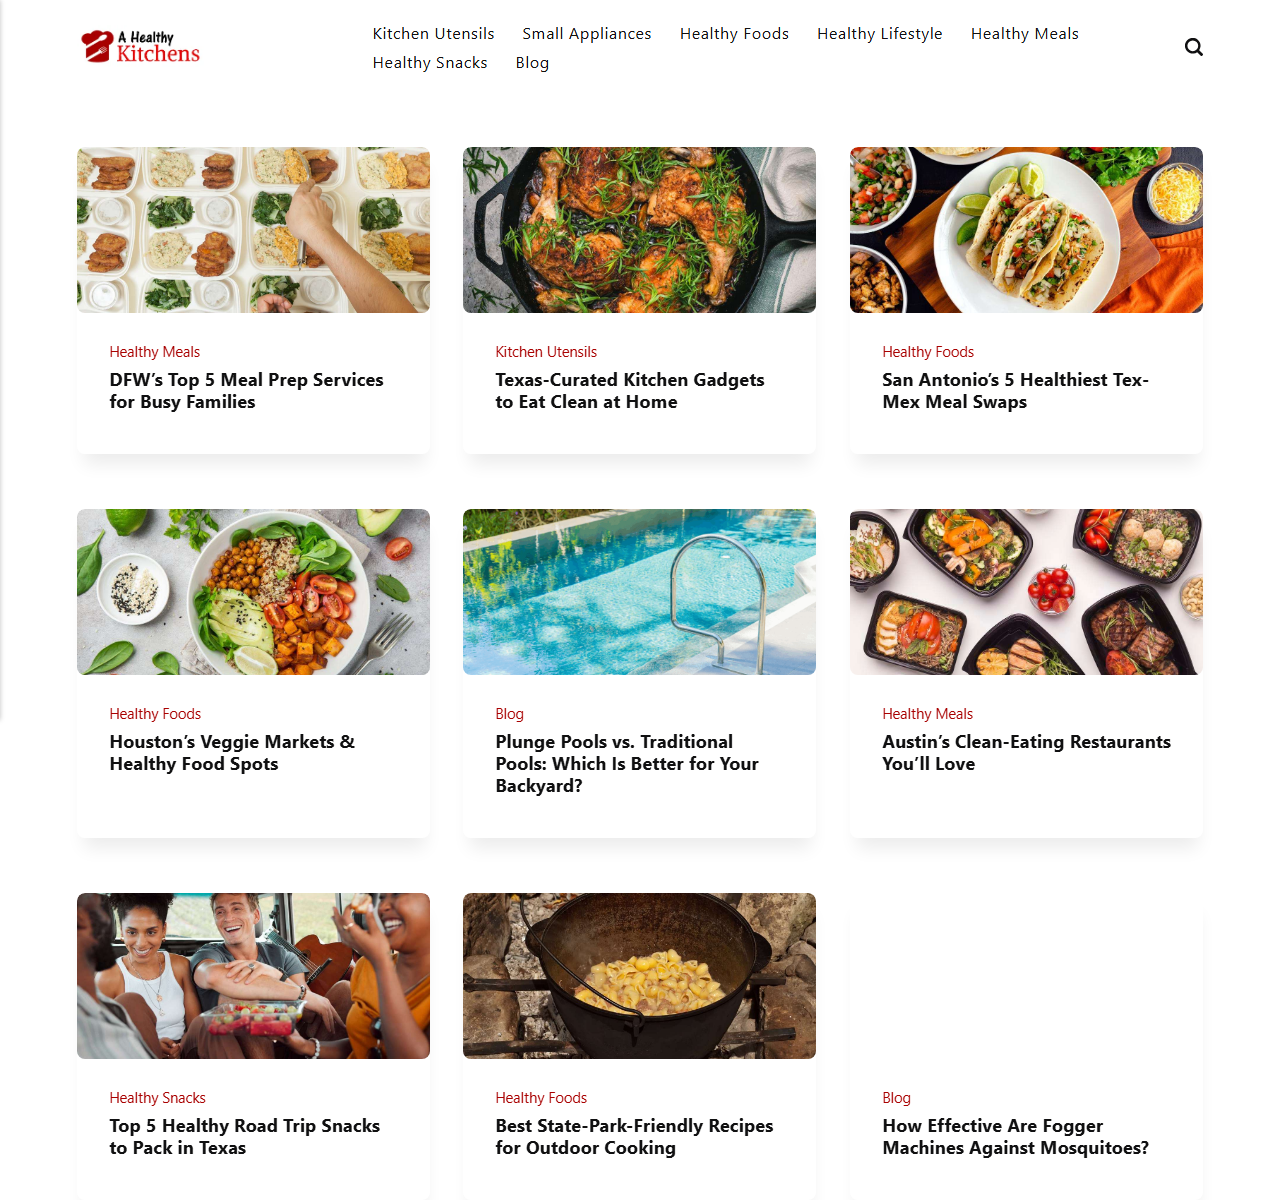Click Healthy Snacks category above road trip post
The image size is (1280, 1200).
point(157,1098)
